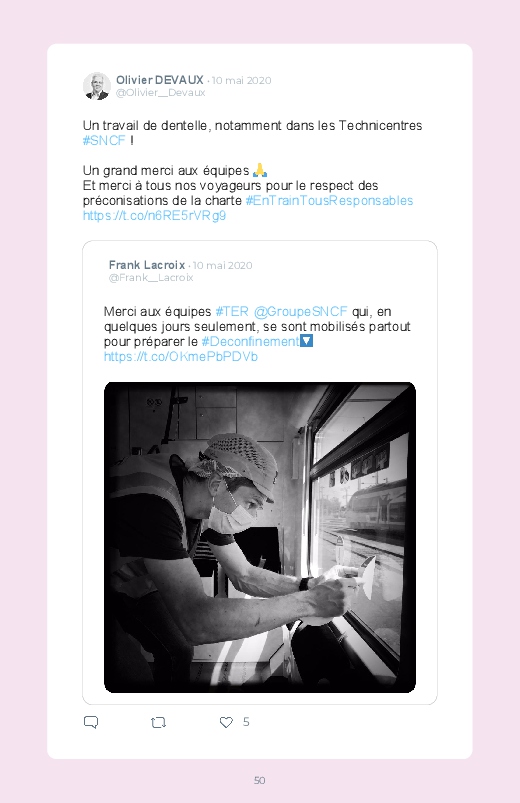Open the #TER hashtag

tap(232, 311)
